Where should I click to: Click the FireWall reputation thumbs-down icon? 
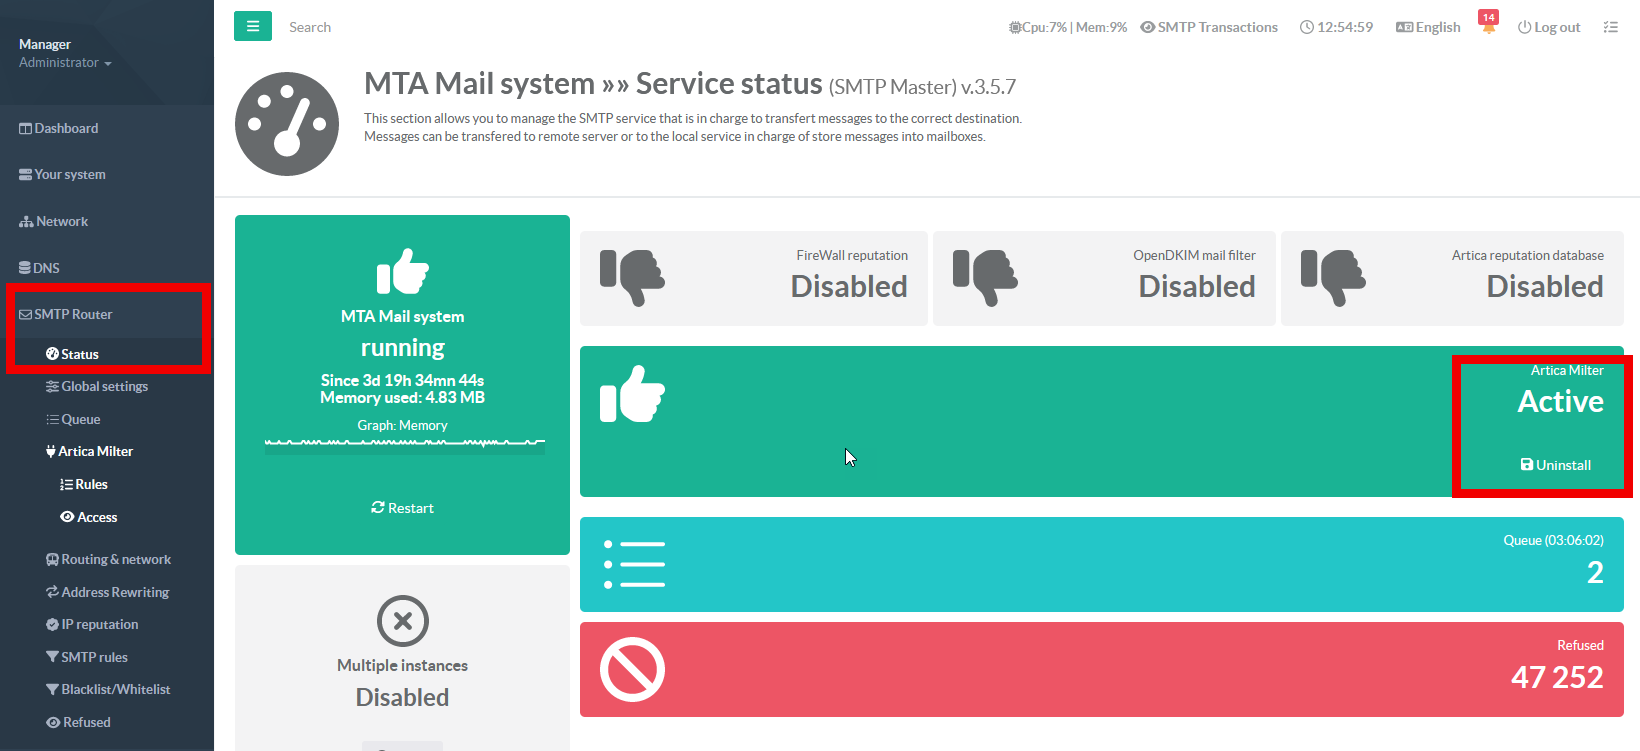coord(632,277)
